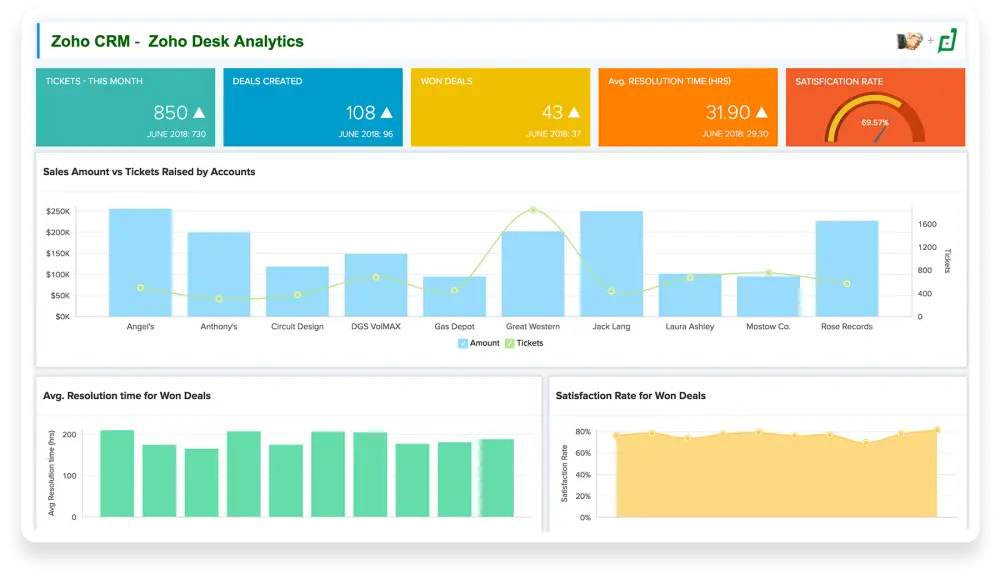Click the Circuit Design axis label
Viewport: 1000px width, 579px height.
(x=297, y=326)
